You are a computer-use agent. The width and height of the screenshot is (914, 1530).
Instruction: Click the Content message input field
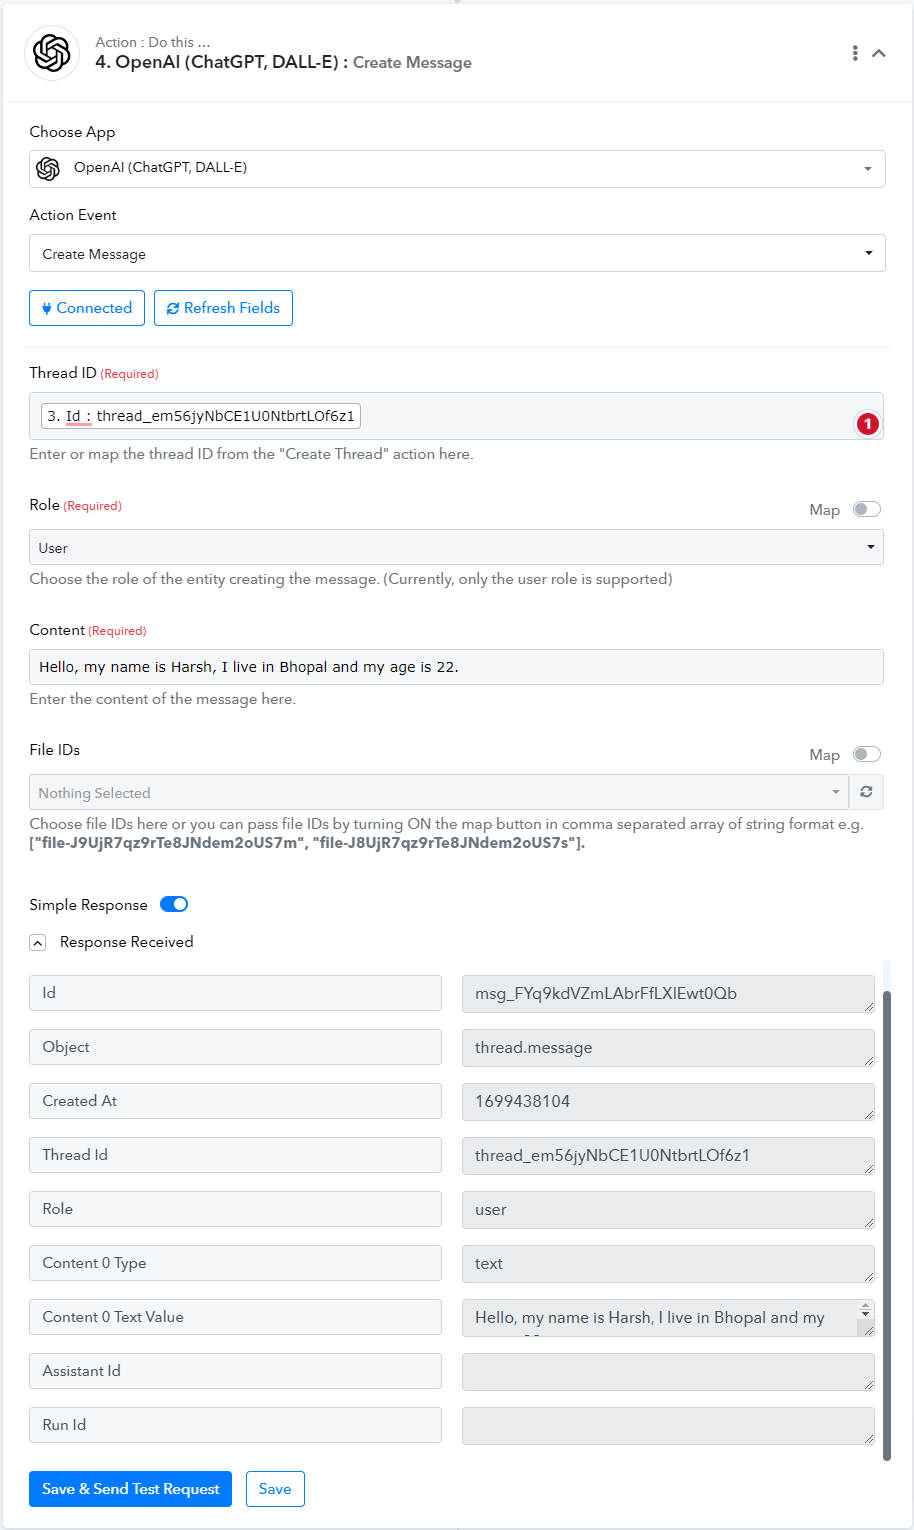pos(456,667)
